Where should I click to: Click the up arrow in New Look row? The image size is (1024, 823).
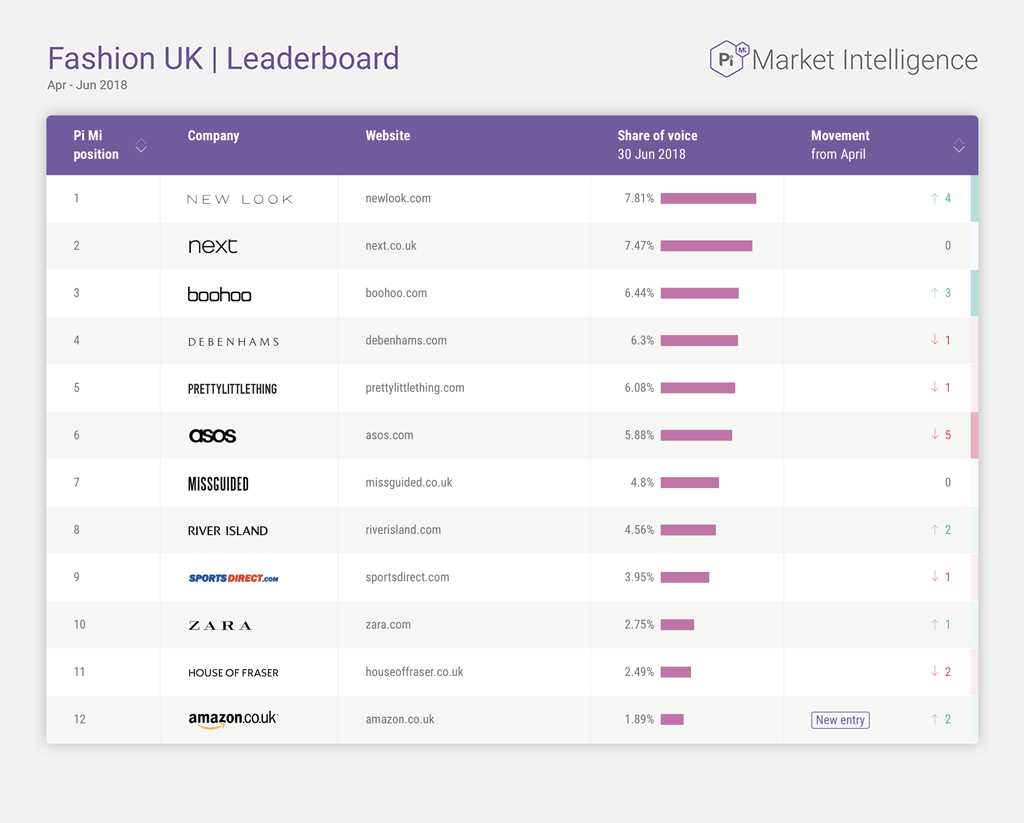[x=935, y=198]
